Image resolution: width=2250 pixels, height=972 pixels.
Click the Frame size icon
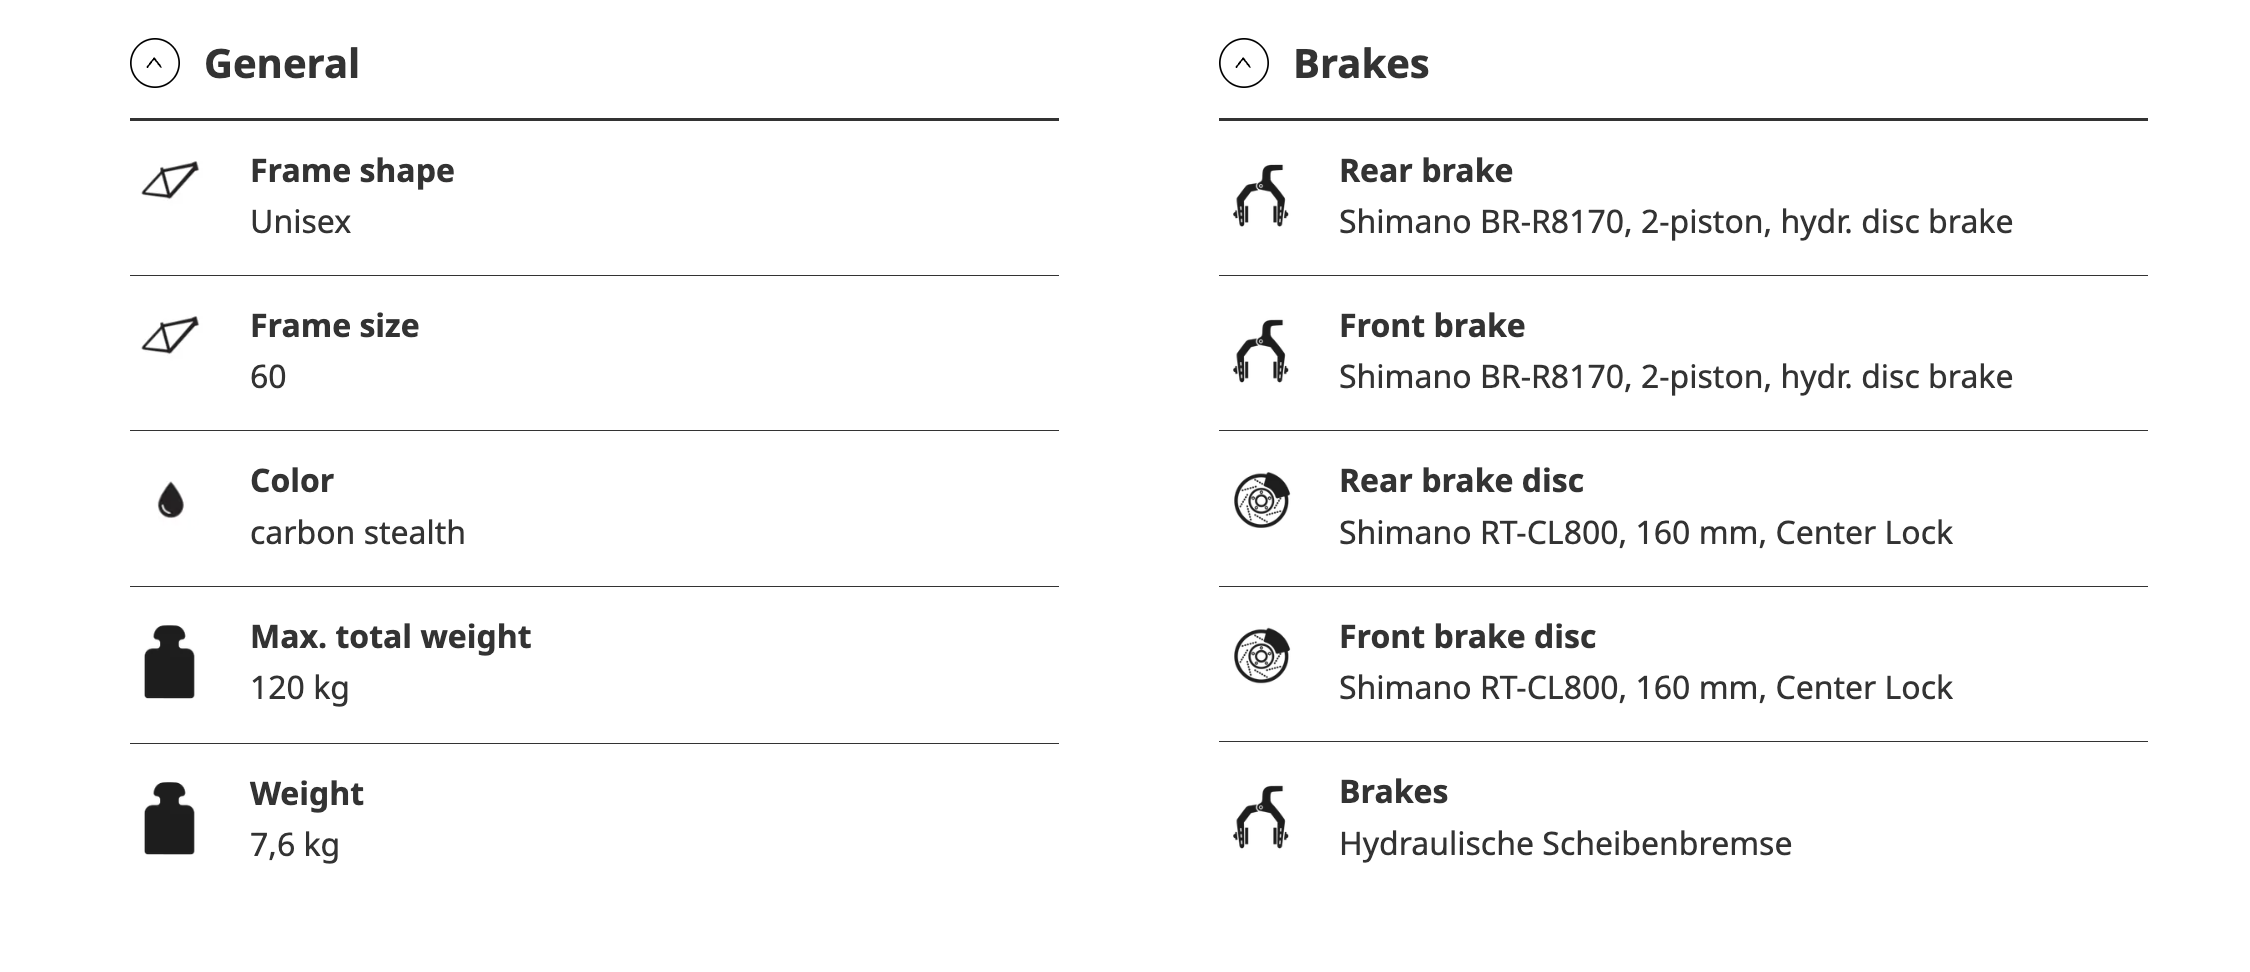pos(170,336)
